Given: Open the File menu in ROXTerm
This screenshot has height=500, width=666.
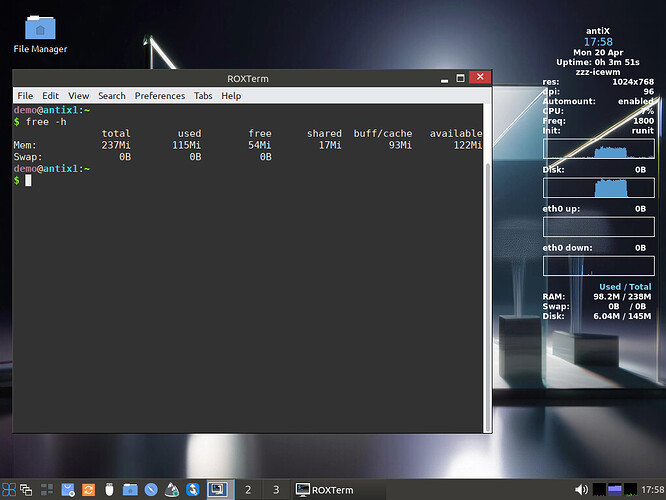Looking at the screenshot, I should pos(25,96).
